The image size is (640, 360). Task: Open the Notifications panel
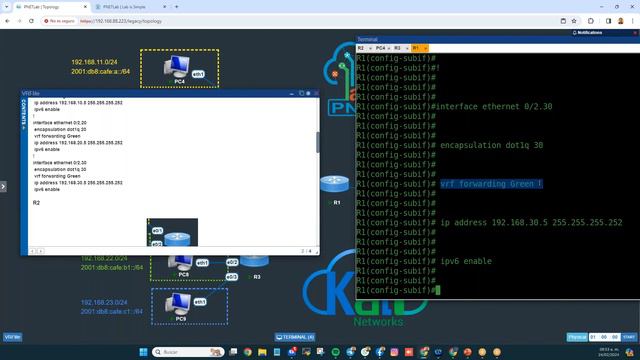pos(587,33)
